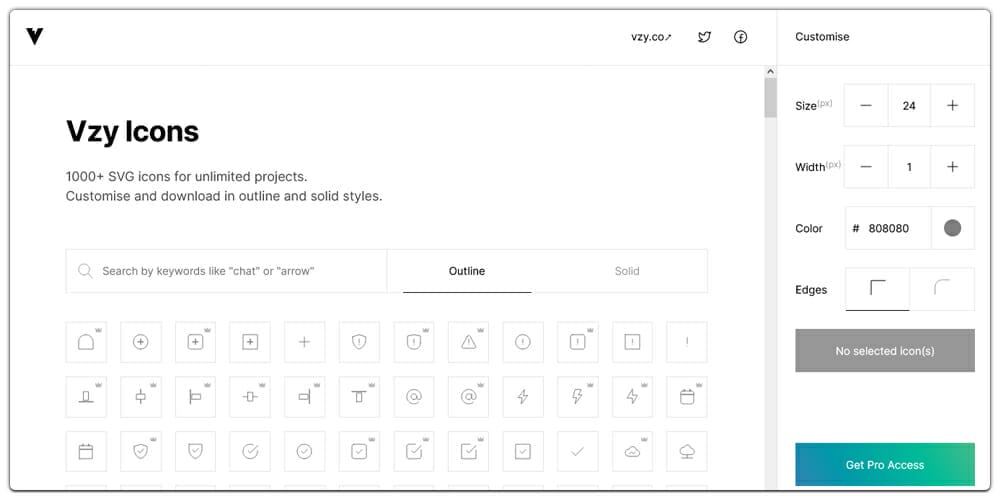Image resolution: width=1000 pixels, height=500 pixels.
Task: Select the check-in-circle icon
Action: click(x=304, y=452)
